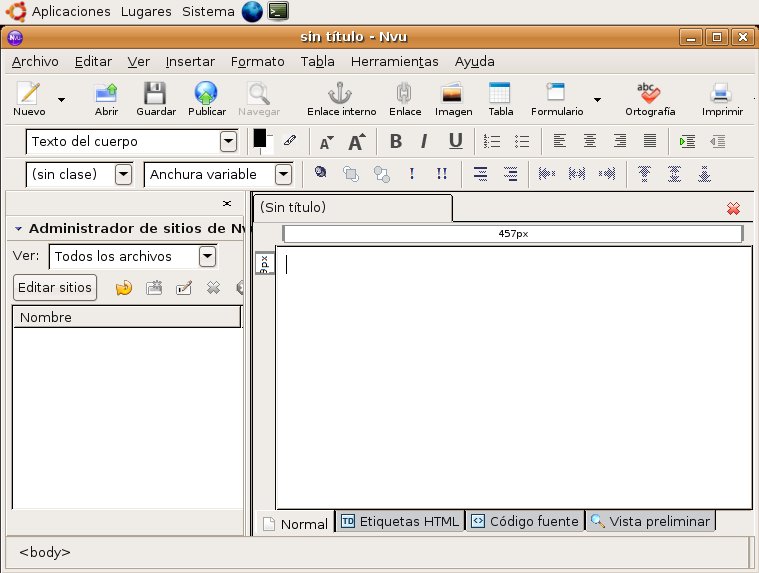Toggle italic text formatting
This screenshot has width=759, height=573.
[x=424, y=141]
